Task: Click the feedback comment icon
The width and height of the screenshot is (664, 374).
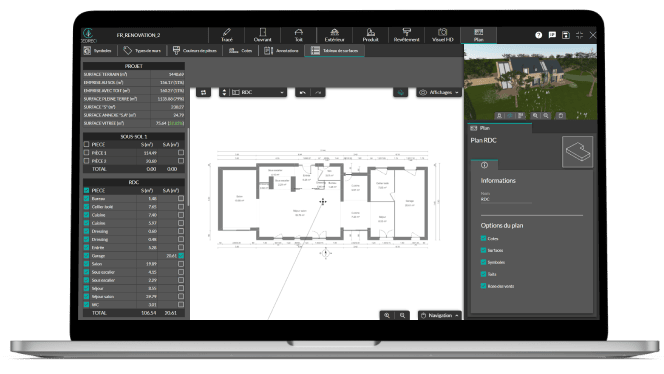Action: pyautogui.click(x=552, y=35)
